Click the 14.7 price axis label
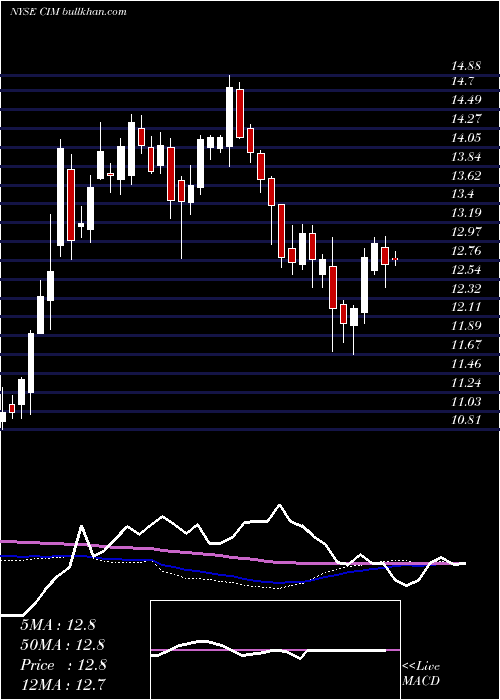The image size is (500, 700). pos(462,81)
